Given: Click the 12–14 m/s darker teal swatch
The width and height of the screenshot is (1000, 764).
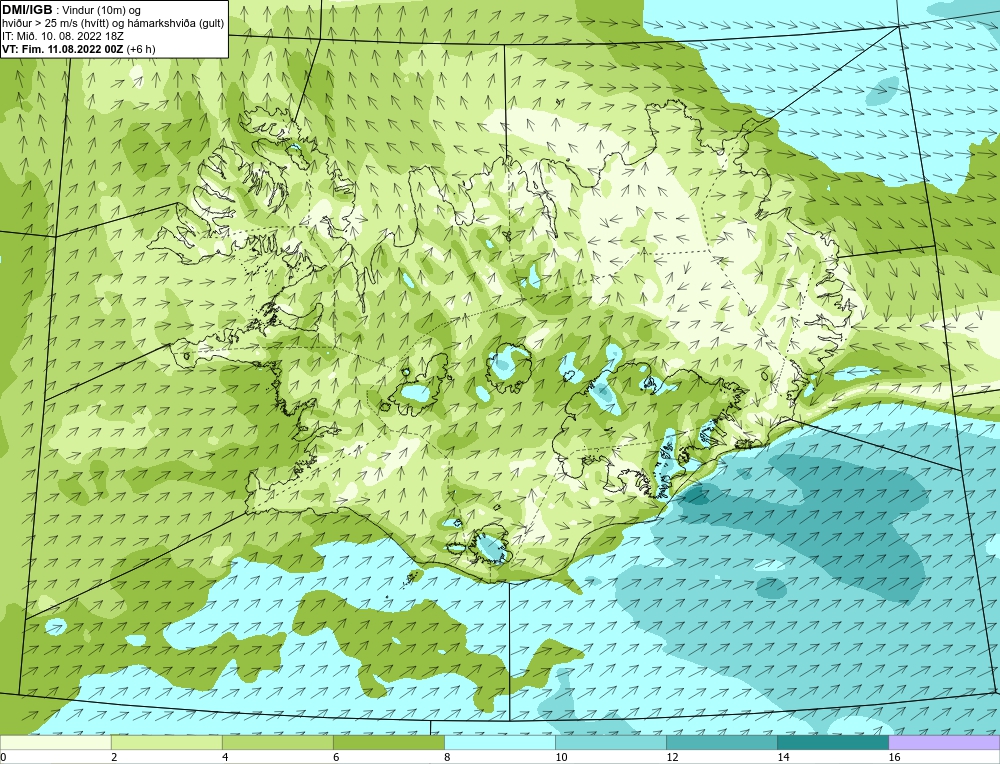Looking at the screenshot, I should pos(721,743).
